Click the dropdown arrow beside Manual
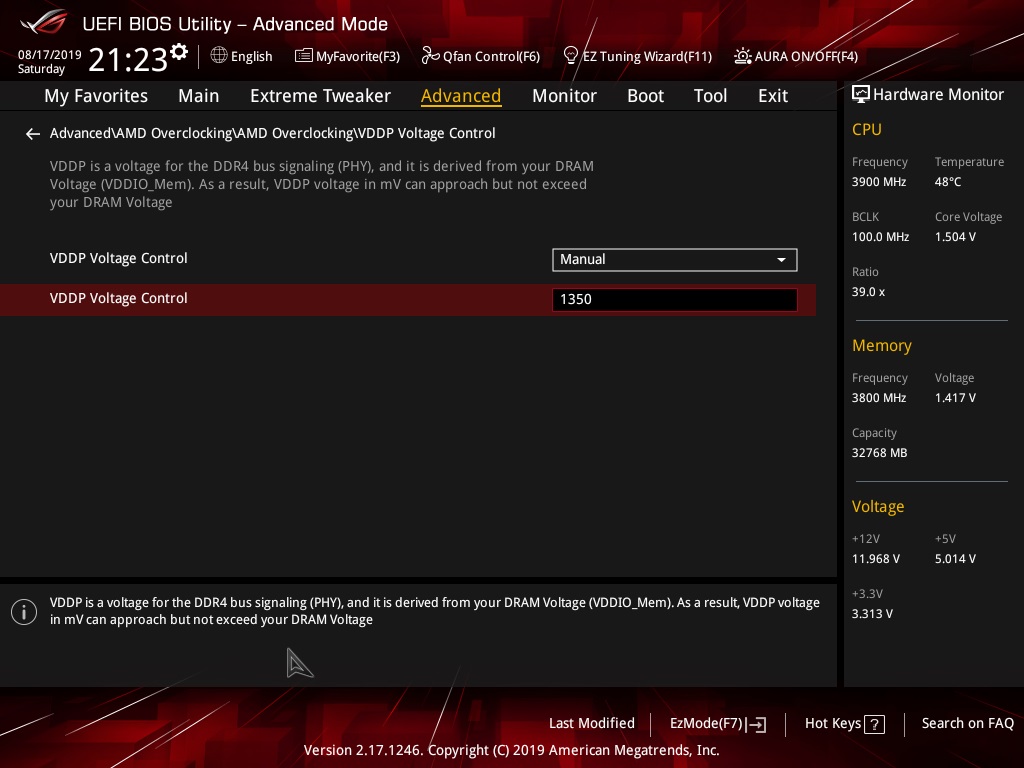Screen dimensions: 1024x768 (781, 260)
